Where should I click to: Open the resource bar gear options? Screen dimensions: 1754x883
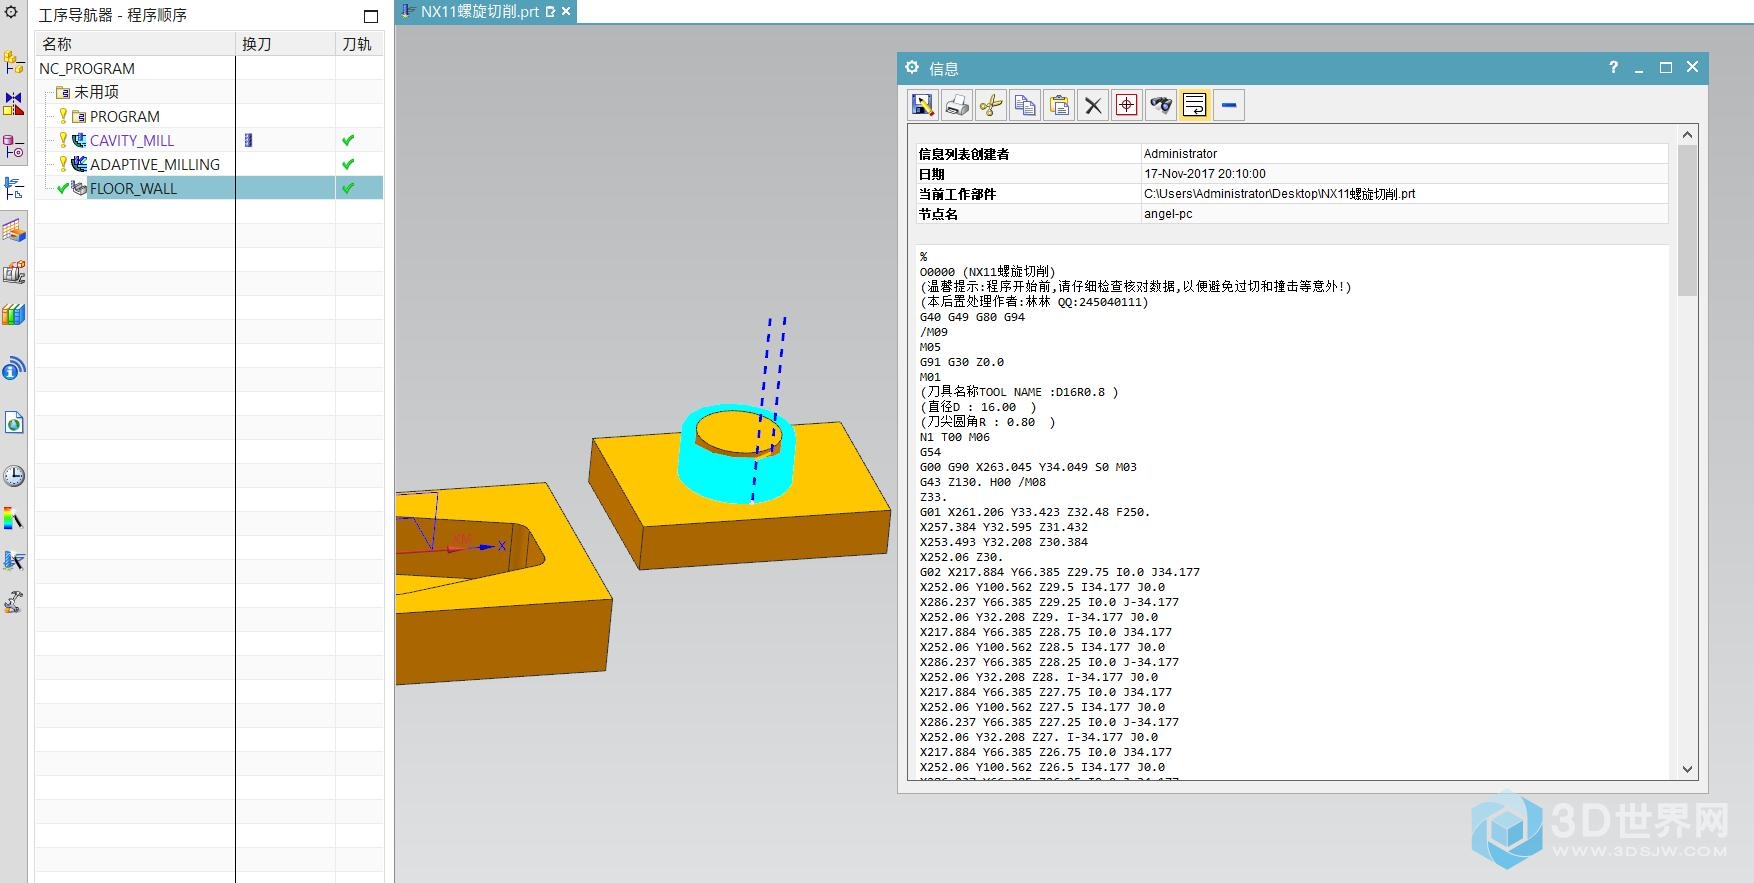[x=12, y=13]
